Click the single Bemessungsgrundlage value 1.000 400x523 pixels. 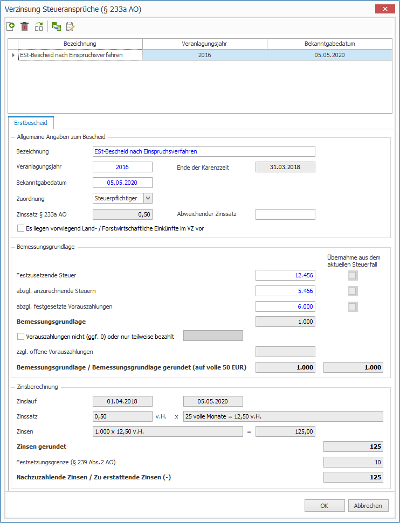coord(285,322)
